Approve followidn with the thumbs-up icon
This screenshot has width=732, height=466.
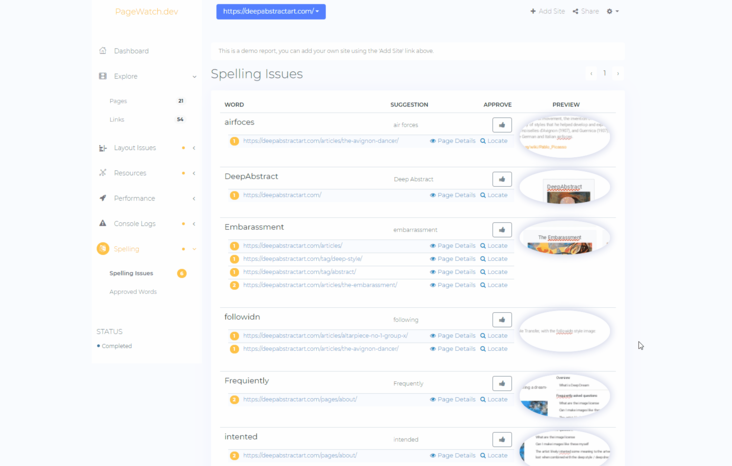click(x=502, y=320)
